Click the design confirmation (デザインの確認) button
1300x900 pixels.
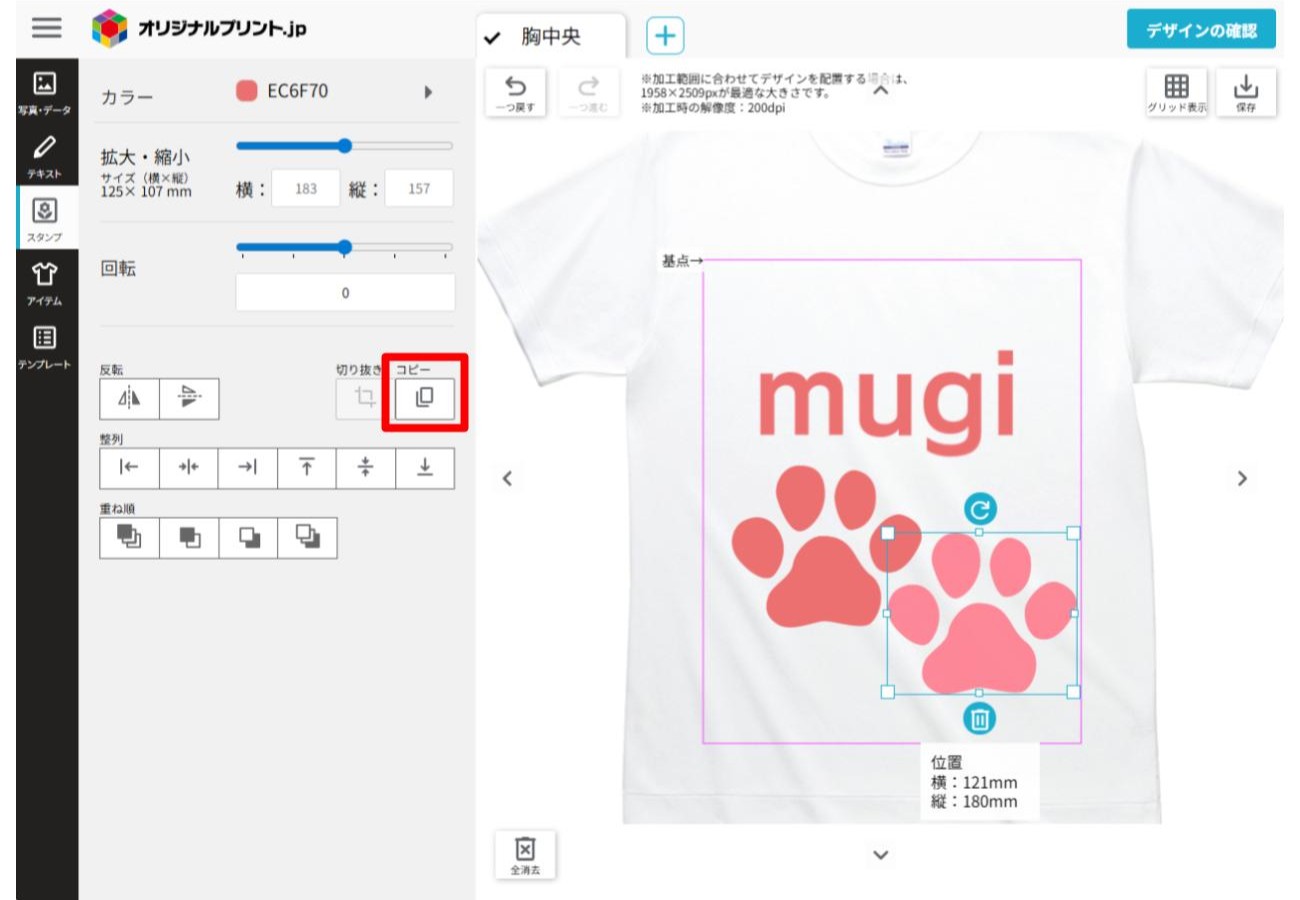(1201, 30)
